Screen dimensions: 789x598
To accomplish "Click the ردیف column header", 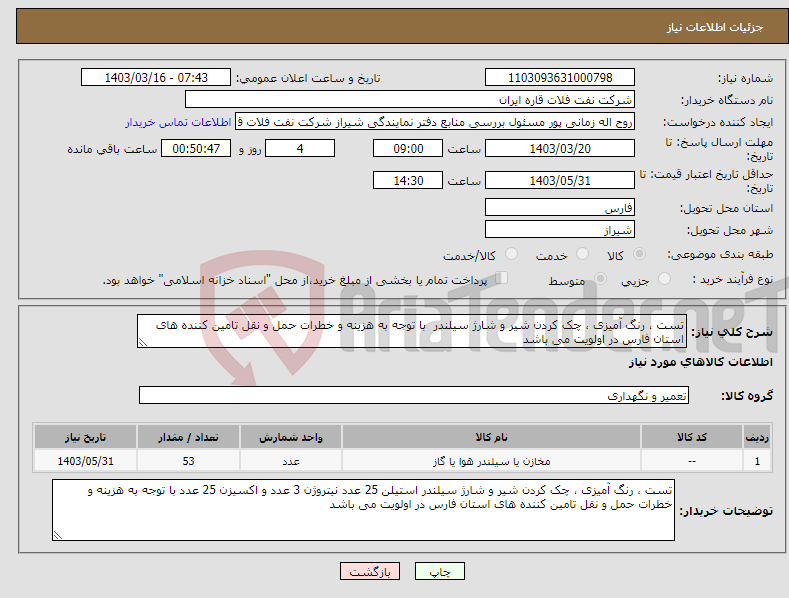I will pyautogui.click(x=757, y=437).
